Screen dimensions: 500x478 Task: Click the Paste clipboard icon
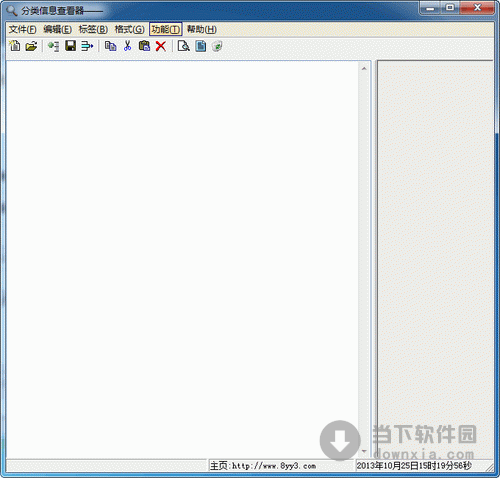point(144,46)
